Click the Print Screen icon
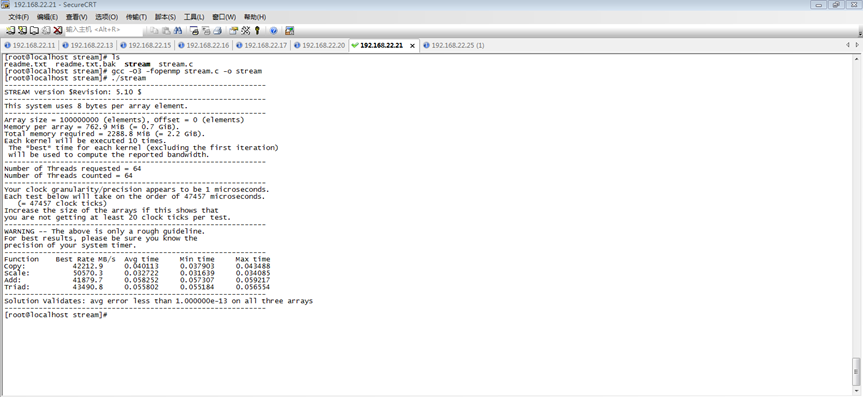863x397 pixels. 194,31
